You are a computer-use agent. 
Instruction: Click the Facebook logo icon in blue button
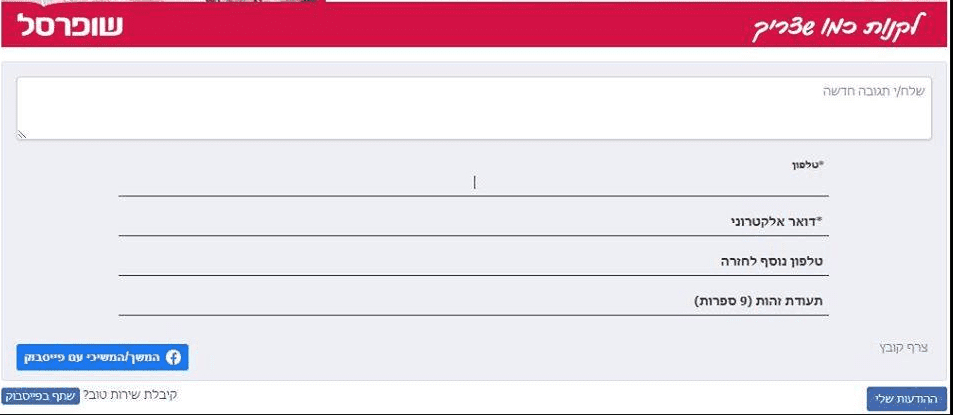point(172,357)
